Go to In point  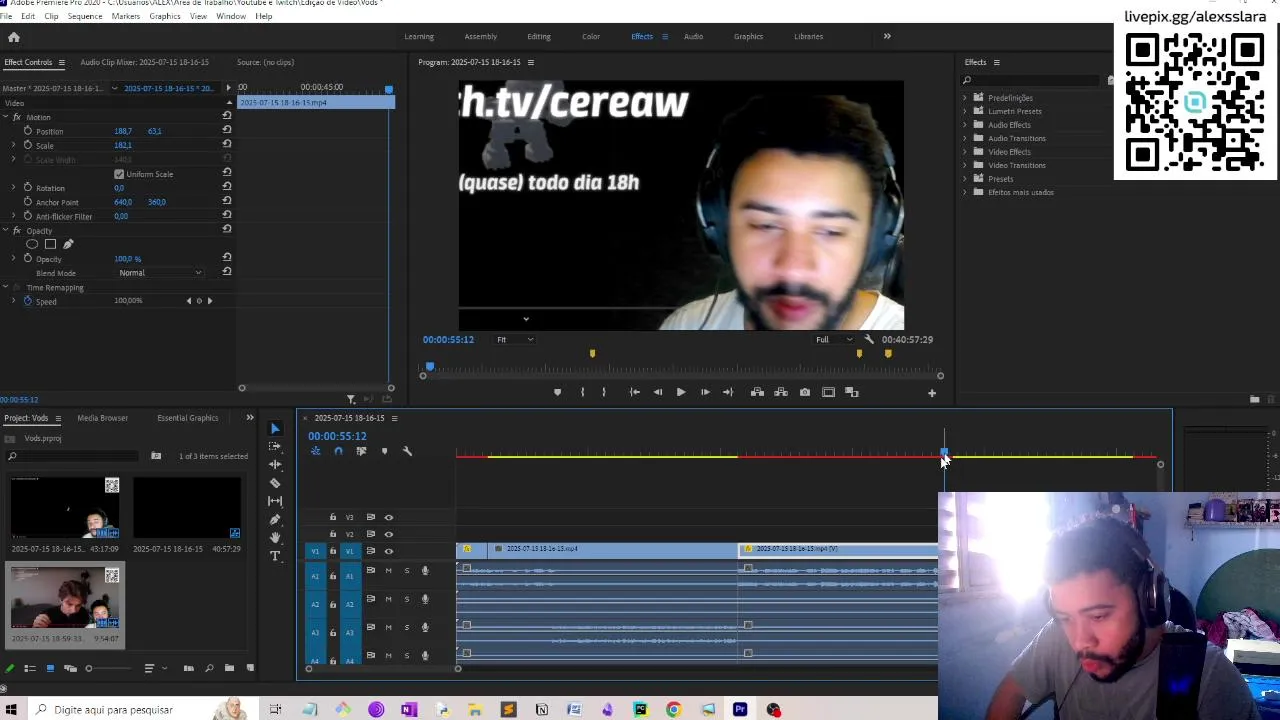tap(634, 392)
